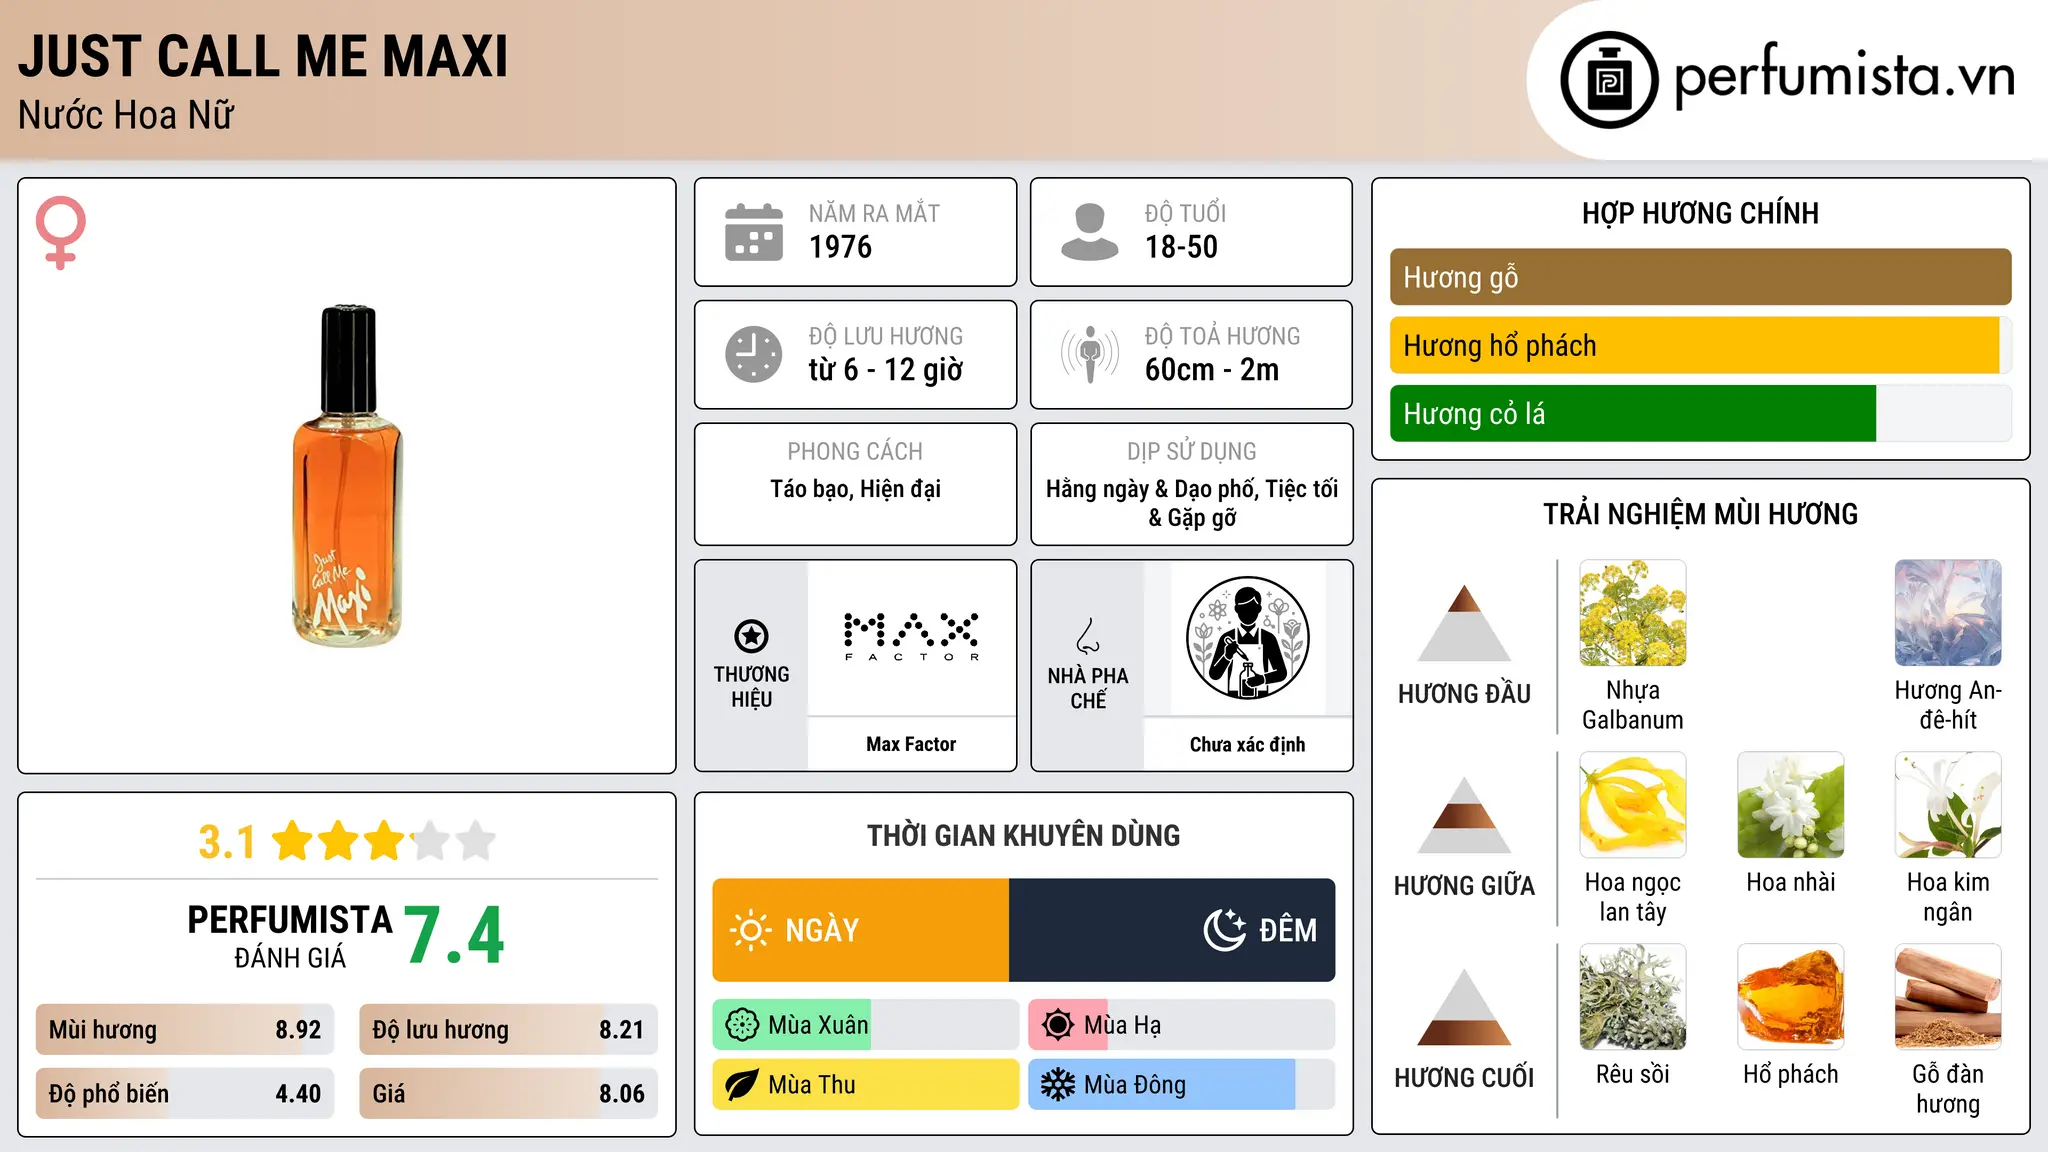Click the clock icon beside Độ lưu hương

click(x=754, y=354)
